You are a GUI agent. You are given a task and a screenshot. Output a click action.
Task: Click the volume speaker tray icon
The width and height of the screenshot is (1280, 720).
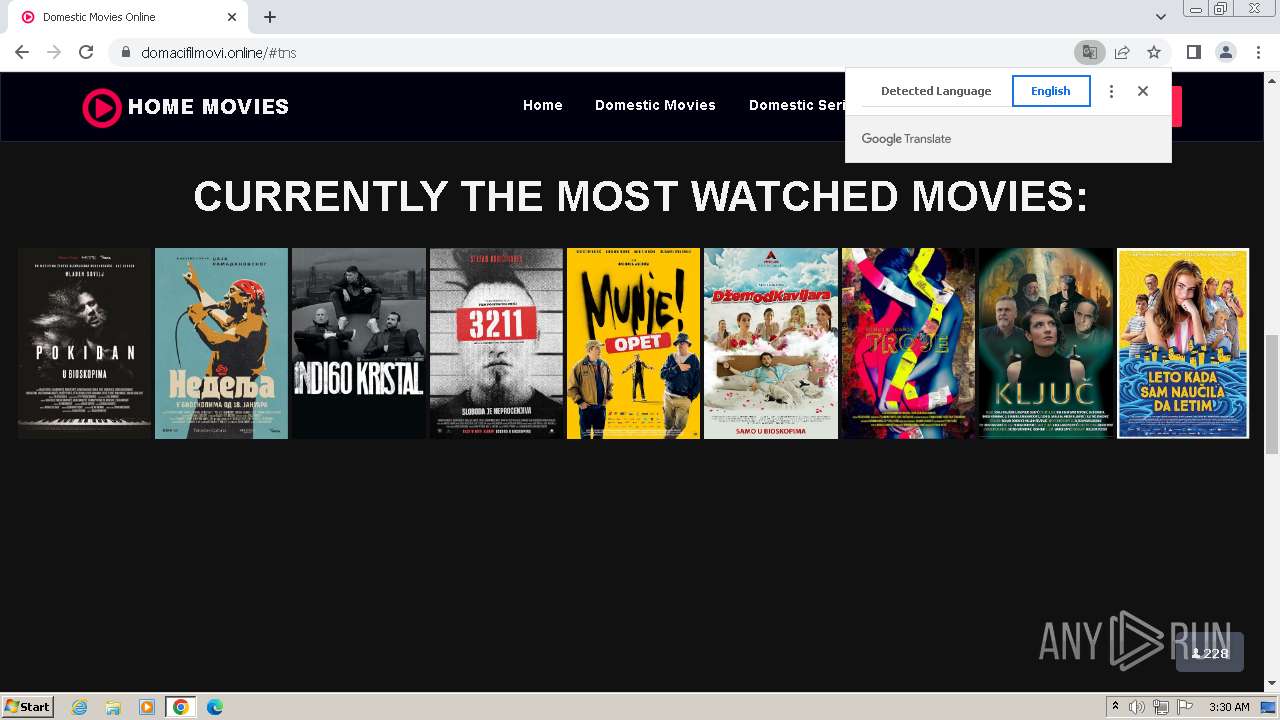[x=1137, y=707]
